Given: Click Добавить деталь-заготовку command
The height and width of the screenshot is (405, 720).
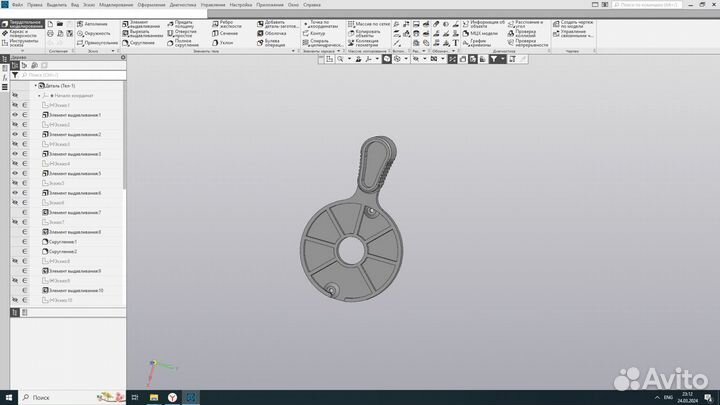Looking at the screenshot, I should pos(277,24).
